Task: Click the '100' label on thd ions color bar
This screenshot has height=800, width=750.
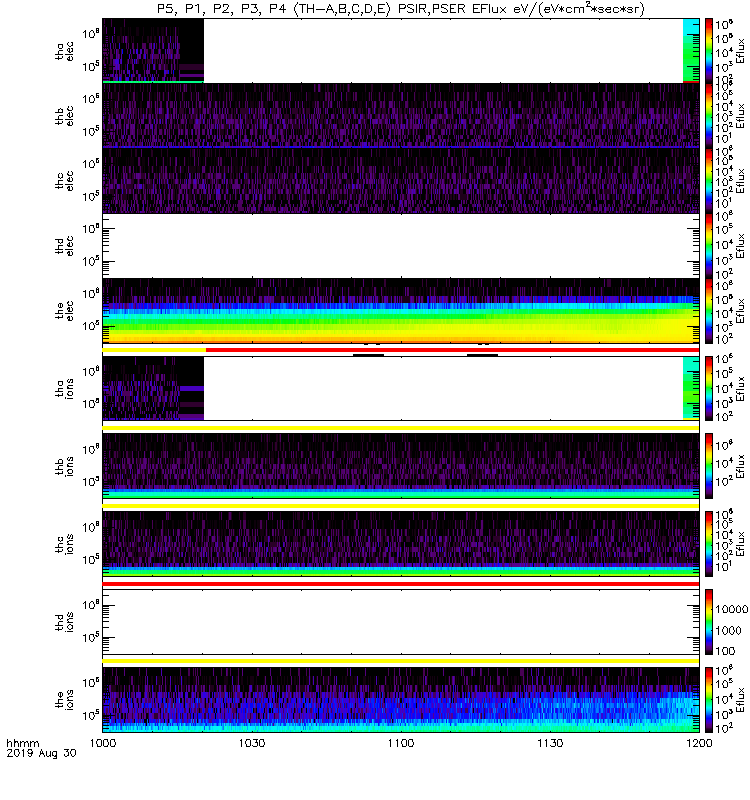Action: (x=725, y=651)
